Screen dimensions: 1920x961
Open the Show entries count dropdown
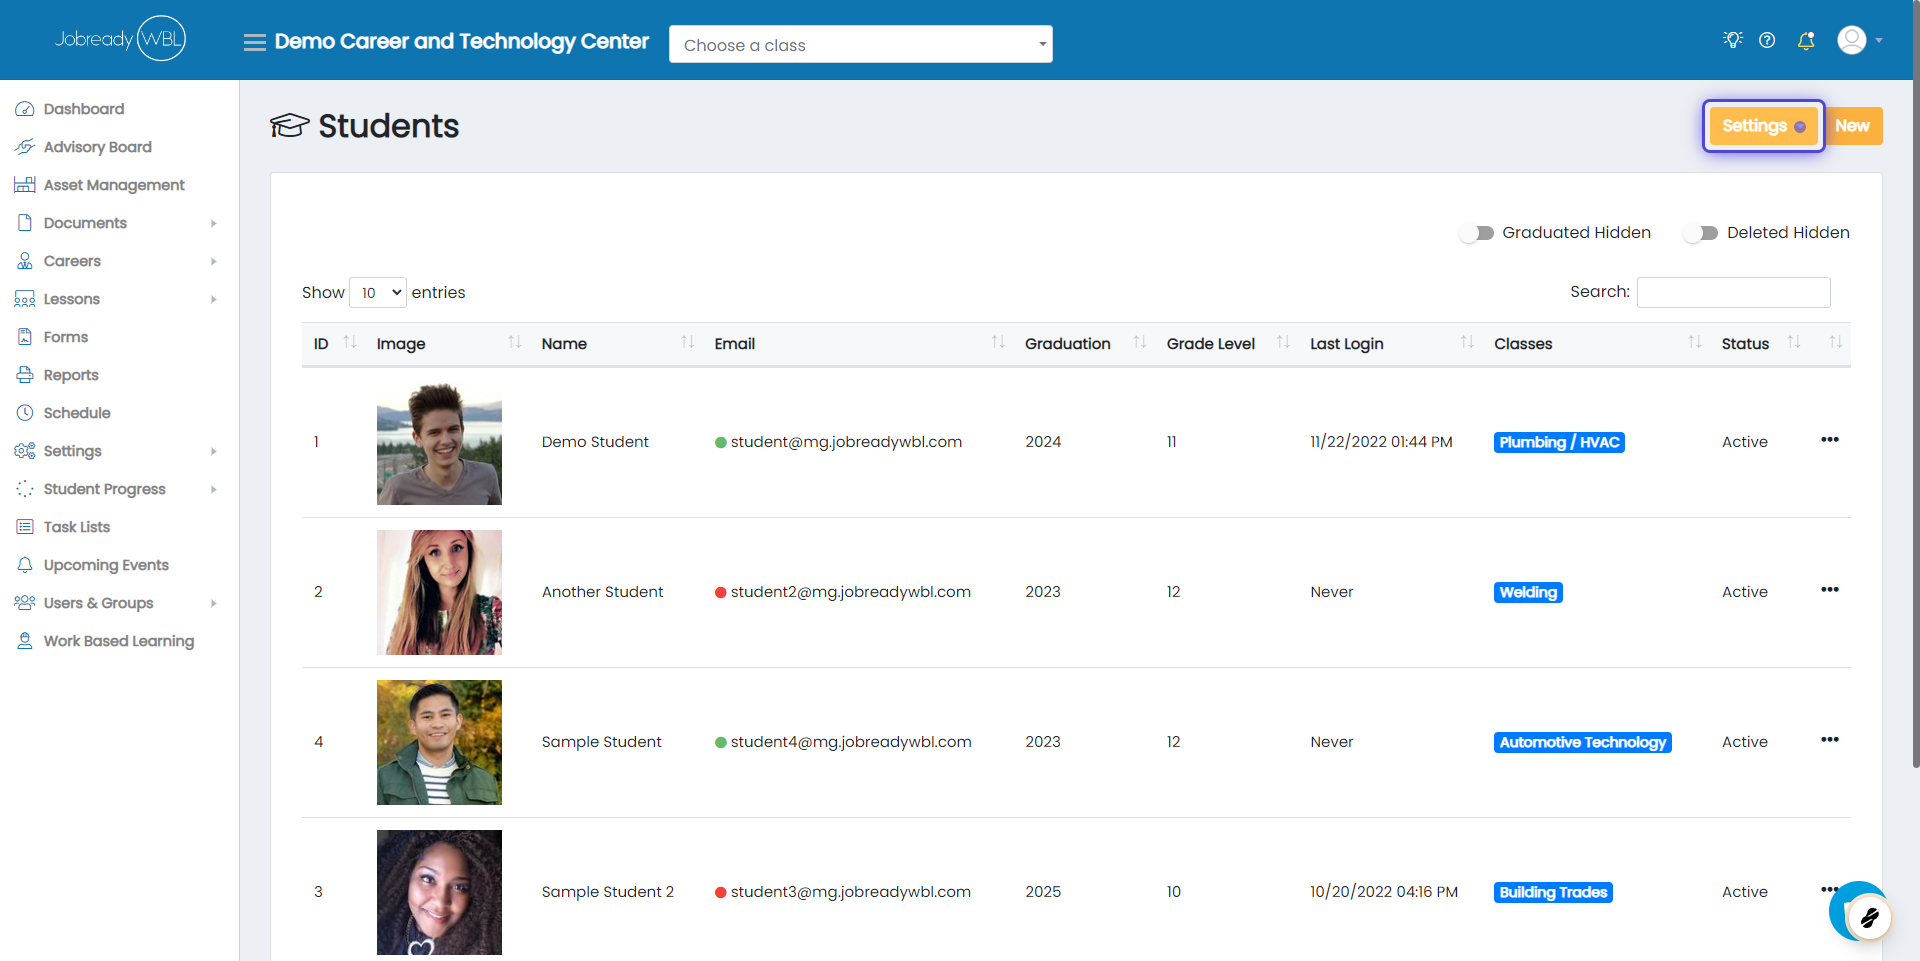pyautogui.click(x=378, y=293)
